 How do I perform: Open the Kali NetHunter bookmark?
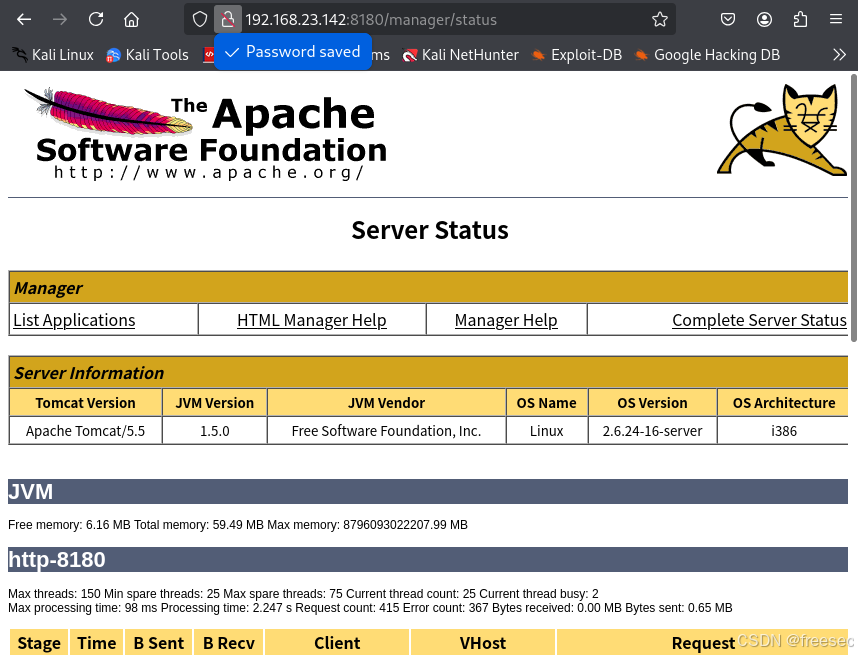(460, 55)
